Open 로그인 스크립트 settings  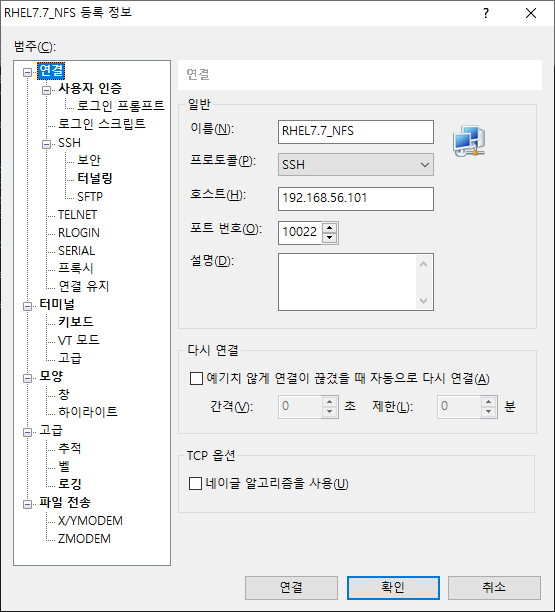coord(101,124)
